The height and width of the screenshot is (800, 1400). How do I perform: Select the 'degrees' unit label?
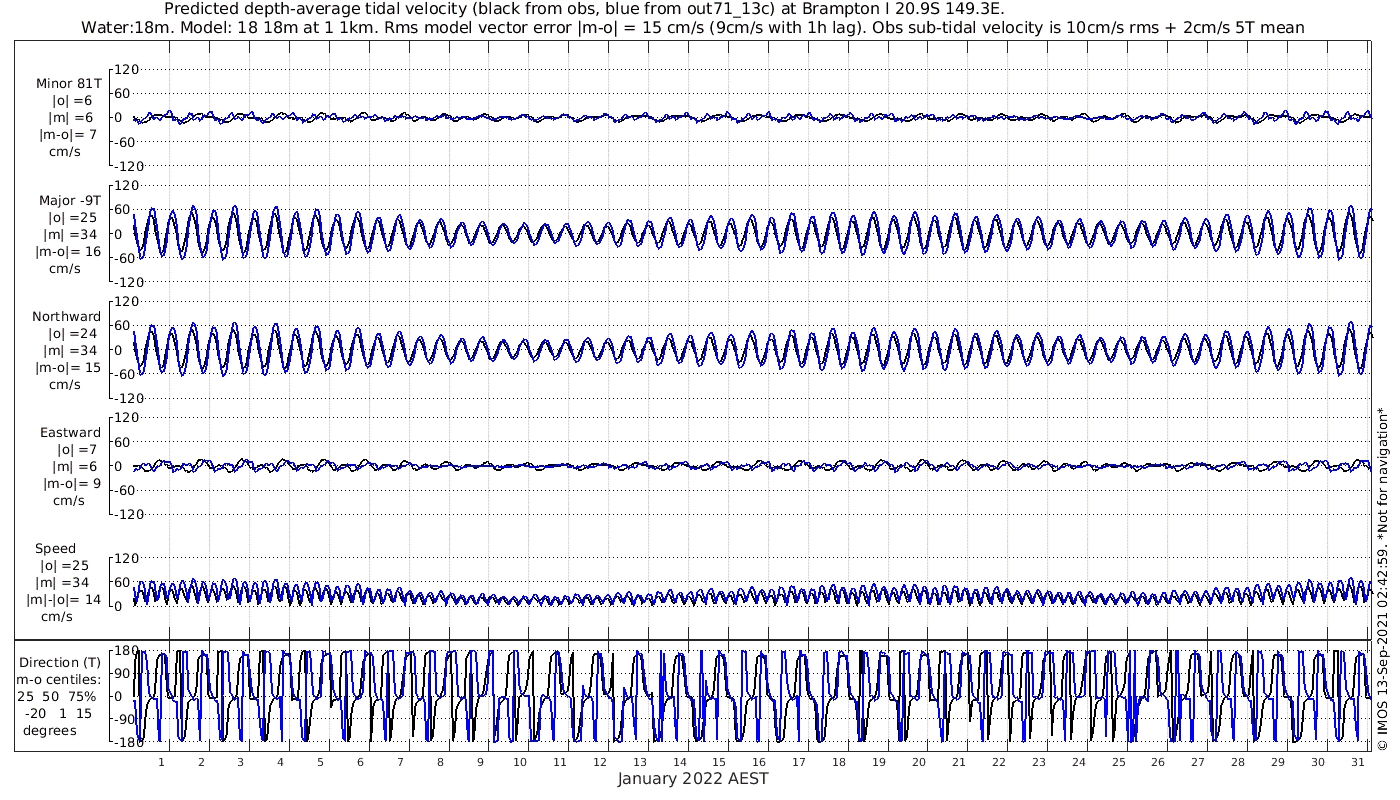[50, 731]
